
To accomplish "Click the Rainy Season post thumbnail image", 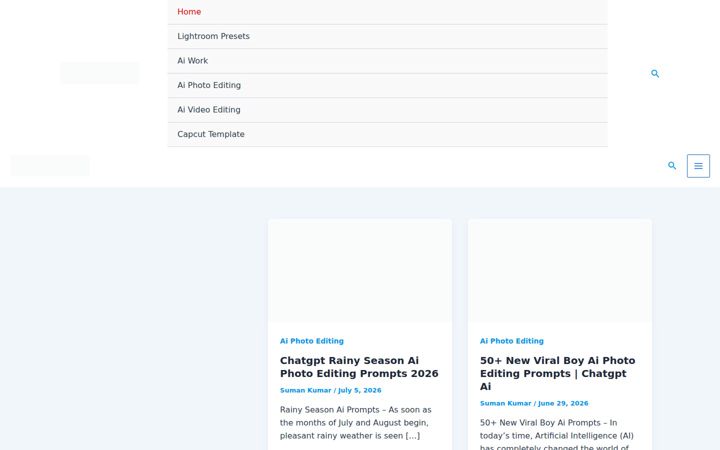I will (x=360, y=271).
